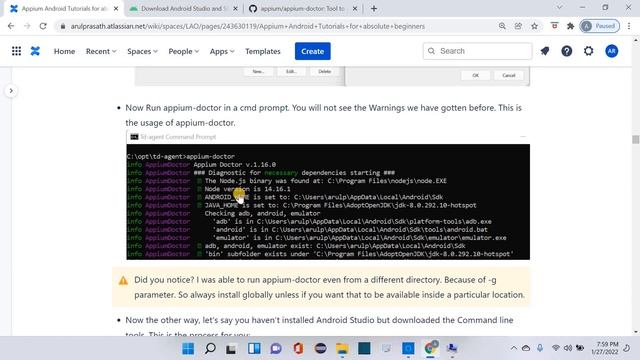
Task: Click the volume tray icon
Action: [x=568, y=348]
